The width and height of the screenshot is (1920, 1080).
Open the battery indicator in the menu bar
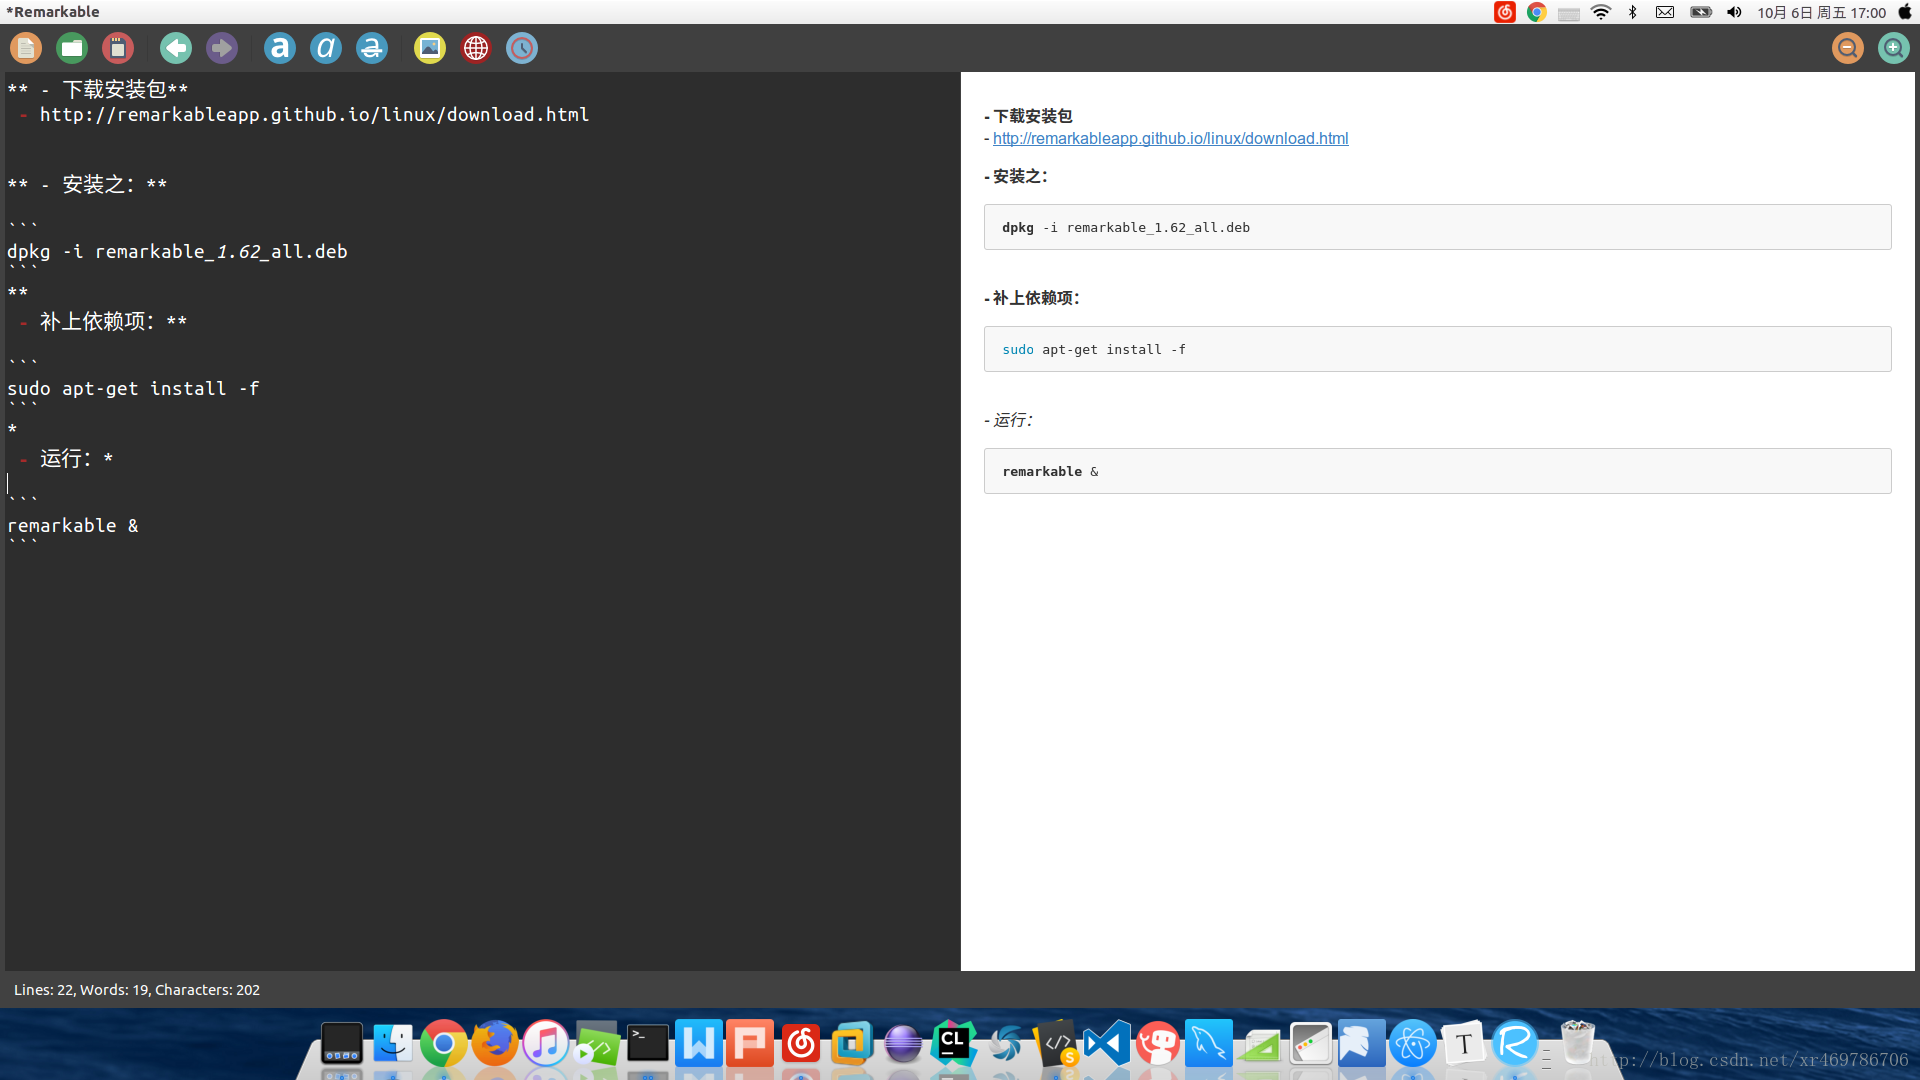click(1701, 12)
